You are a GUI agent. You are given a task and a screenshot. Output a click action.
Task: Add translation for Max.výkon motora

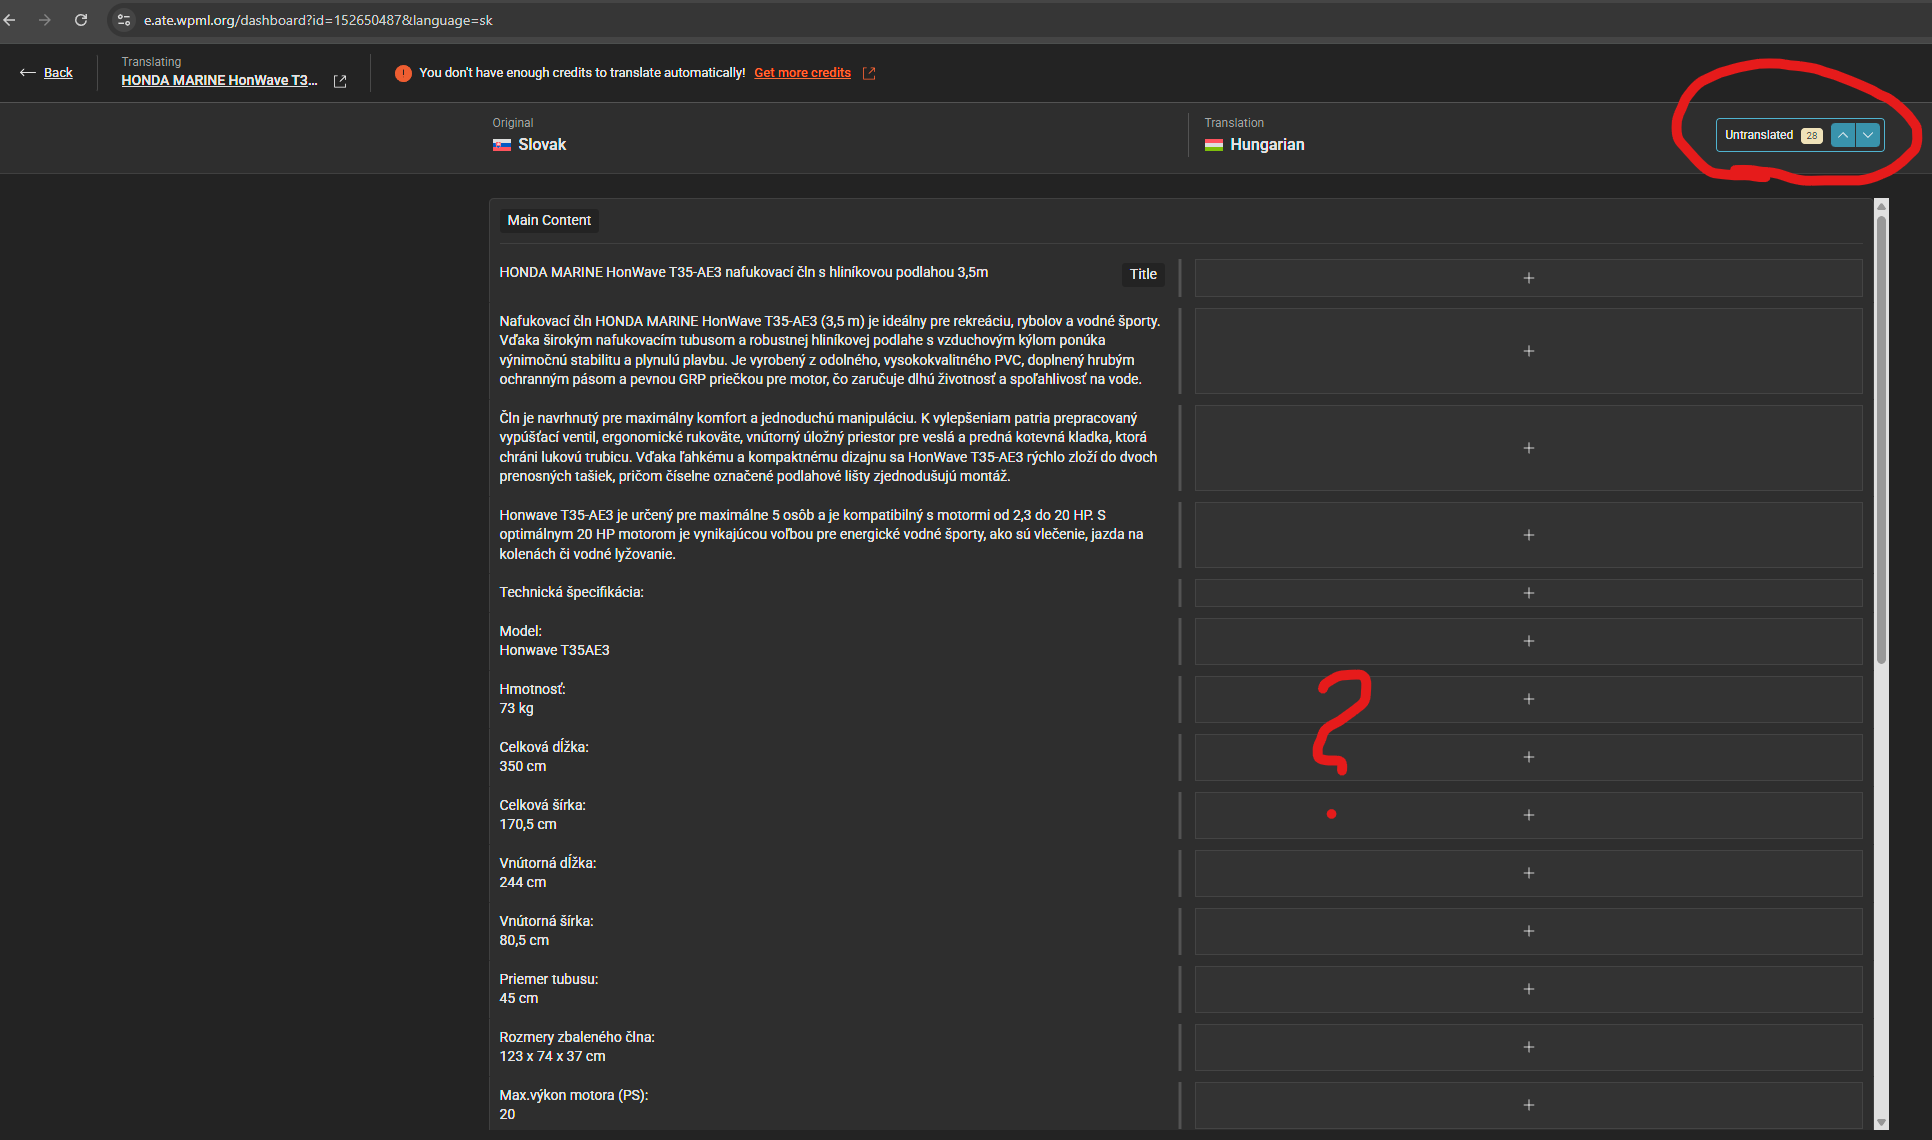1528,1105
